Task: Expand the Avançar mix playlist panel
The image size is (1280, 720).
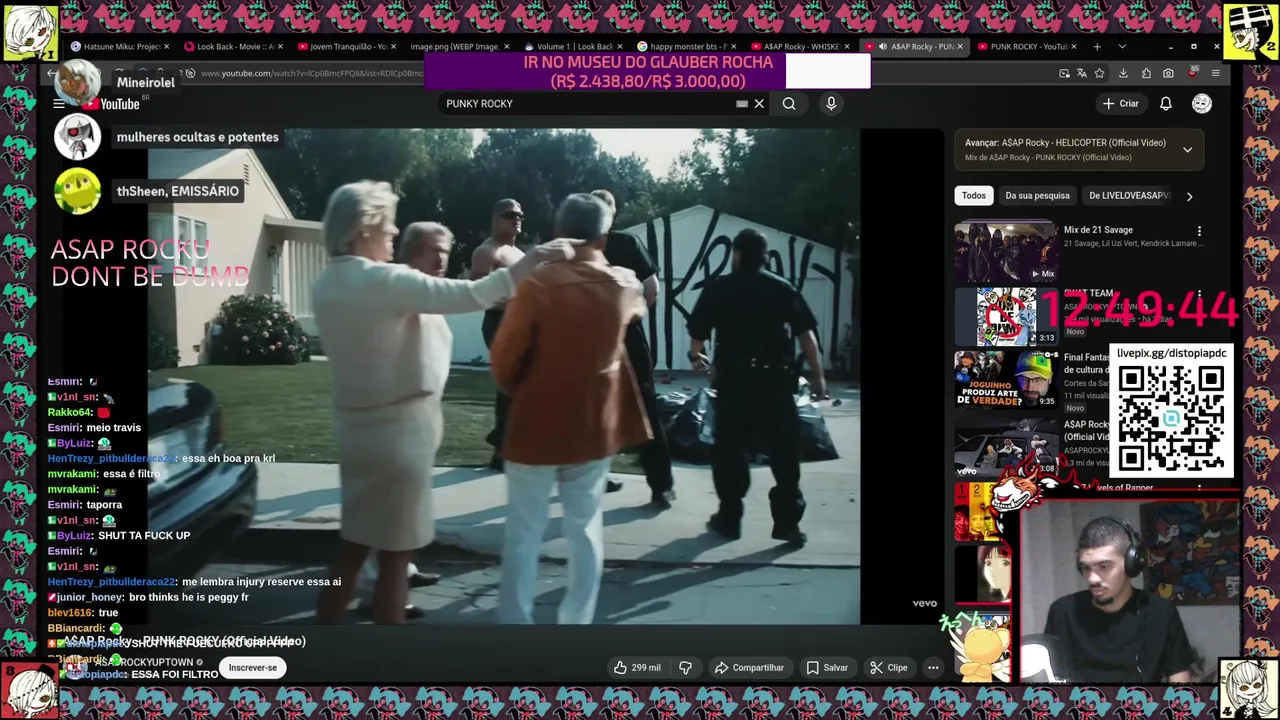Action: [1187, 150]
